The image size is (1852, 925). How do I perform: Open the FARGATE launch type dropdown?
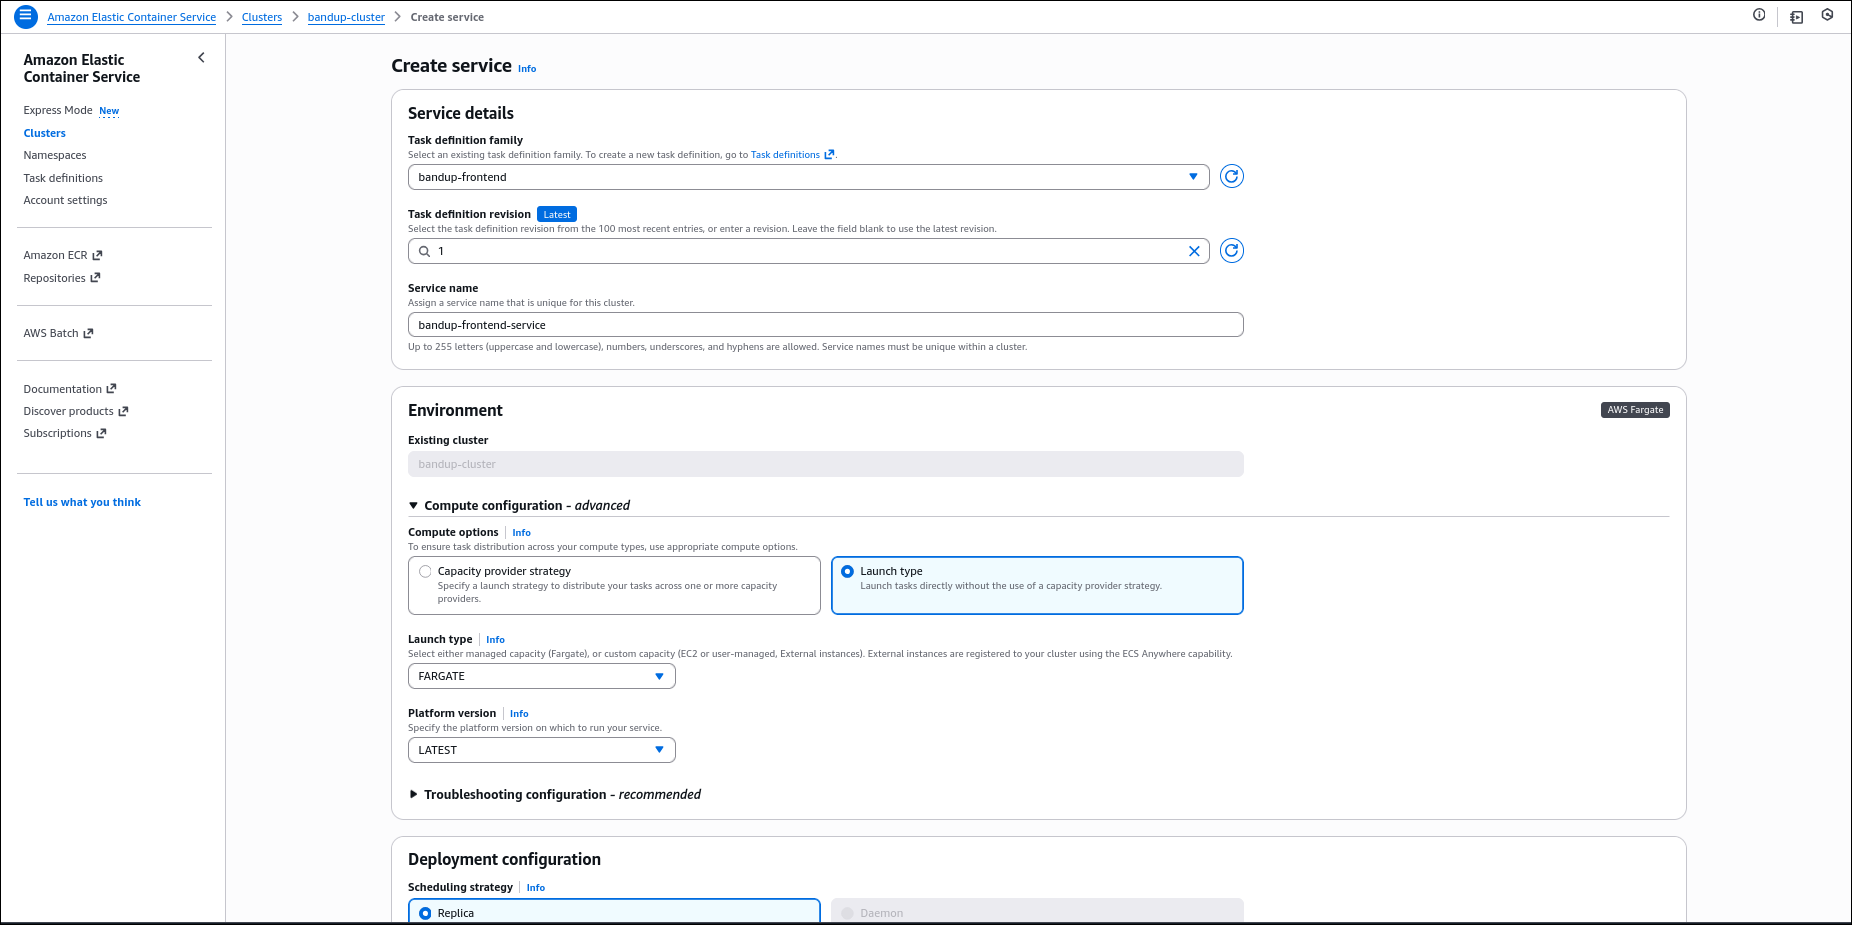[541, 676]
